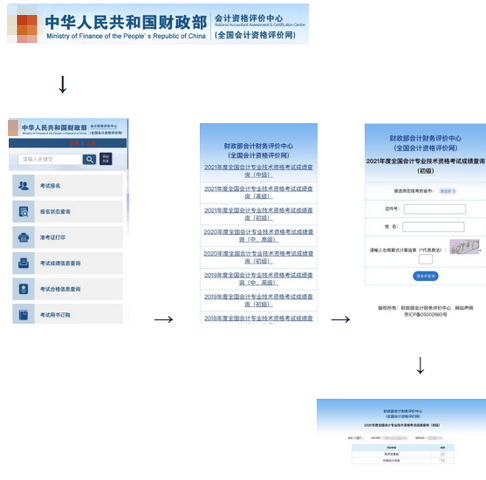Click the captcha image to refresh
The width and height of the screenshot is (486, 480).
click(464, 247)
